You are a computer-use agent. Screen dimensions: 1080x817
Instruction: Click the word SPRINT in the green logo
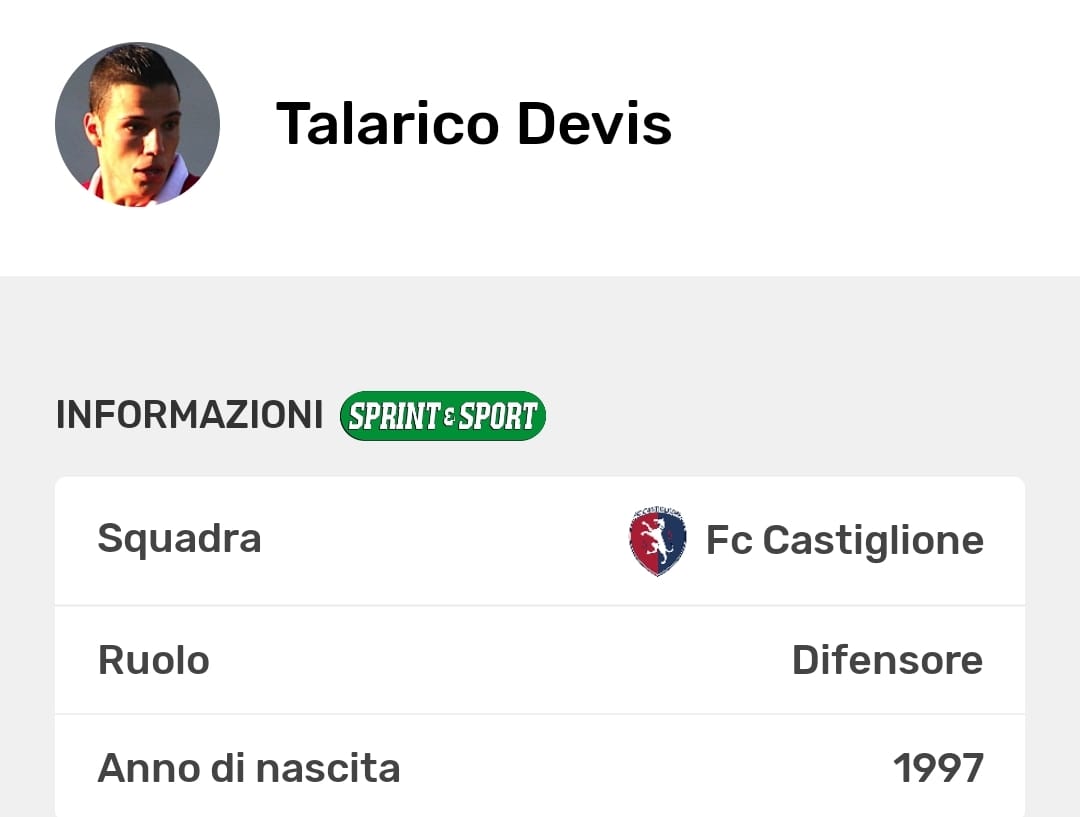tap(393, 416)
